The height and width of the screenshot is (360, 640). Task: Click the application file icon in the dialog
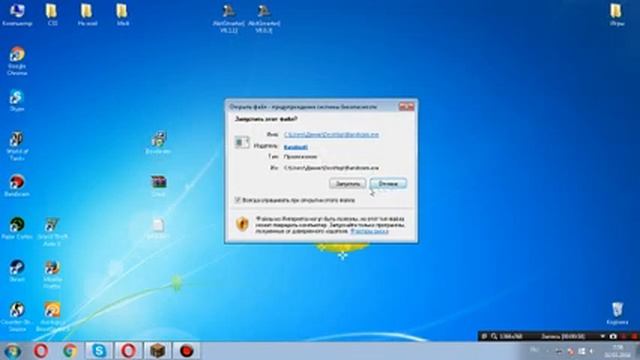pos(242,142)
